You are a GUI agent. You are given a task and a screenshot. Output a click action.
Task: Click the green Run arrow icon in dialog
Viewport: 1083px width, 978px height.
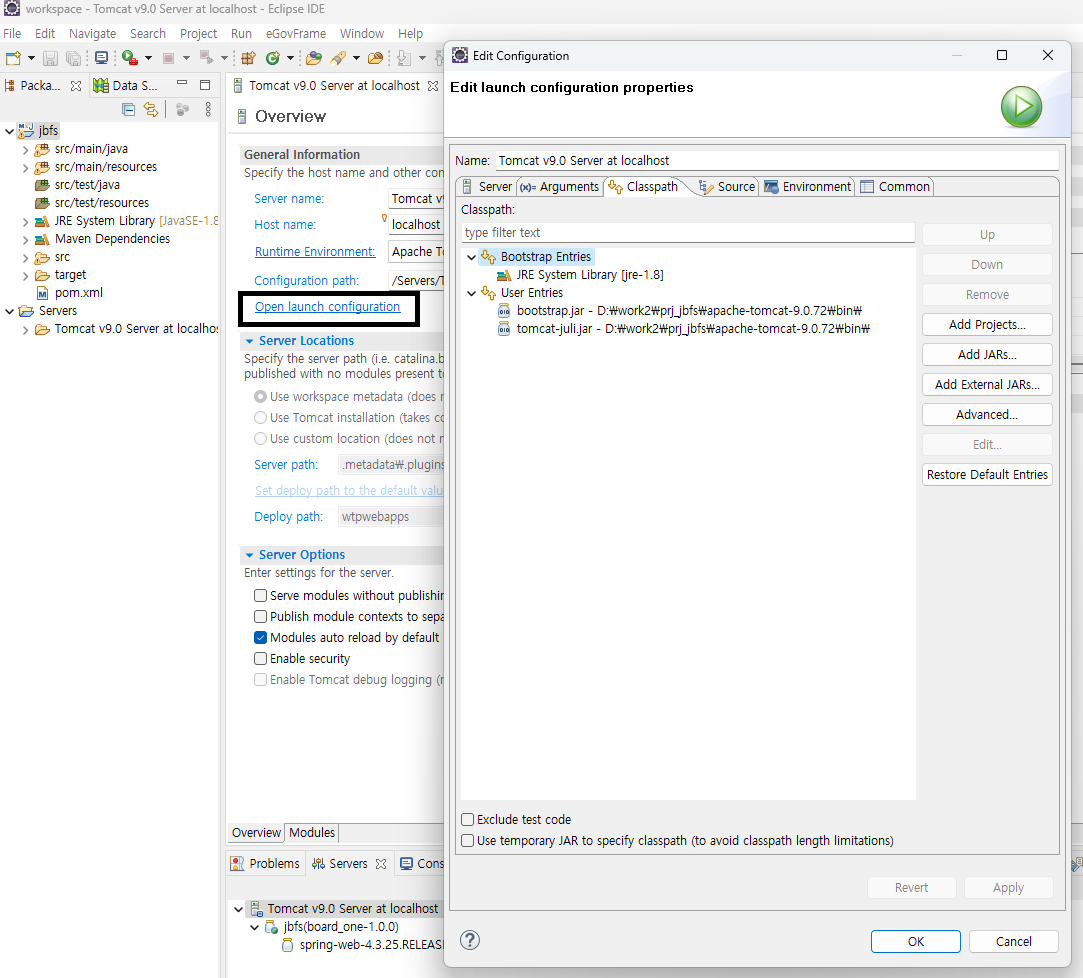point(1021,107)
